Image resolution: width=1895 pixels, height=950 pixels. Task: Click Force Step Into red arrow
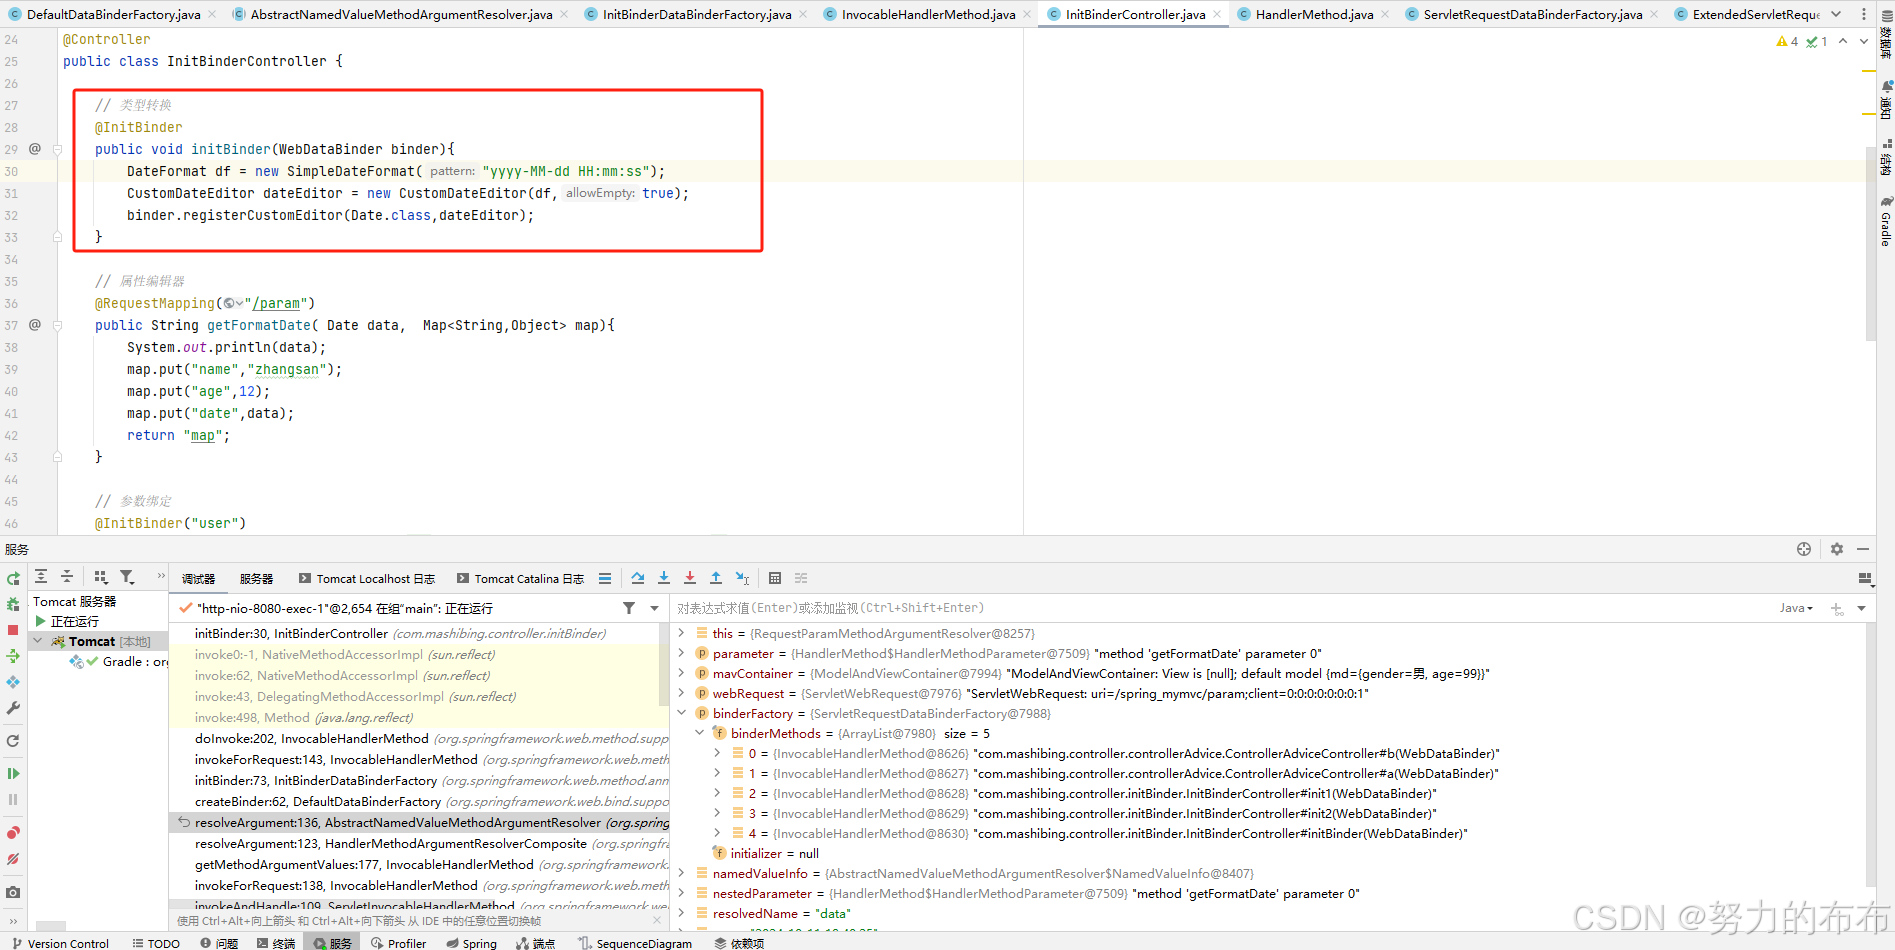690,578
